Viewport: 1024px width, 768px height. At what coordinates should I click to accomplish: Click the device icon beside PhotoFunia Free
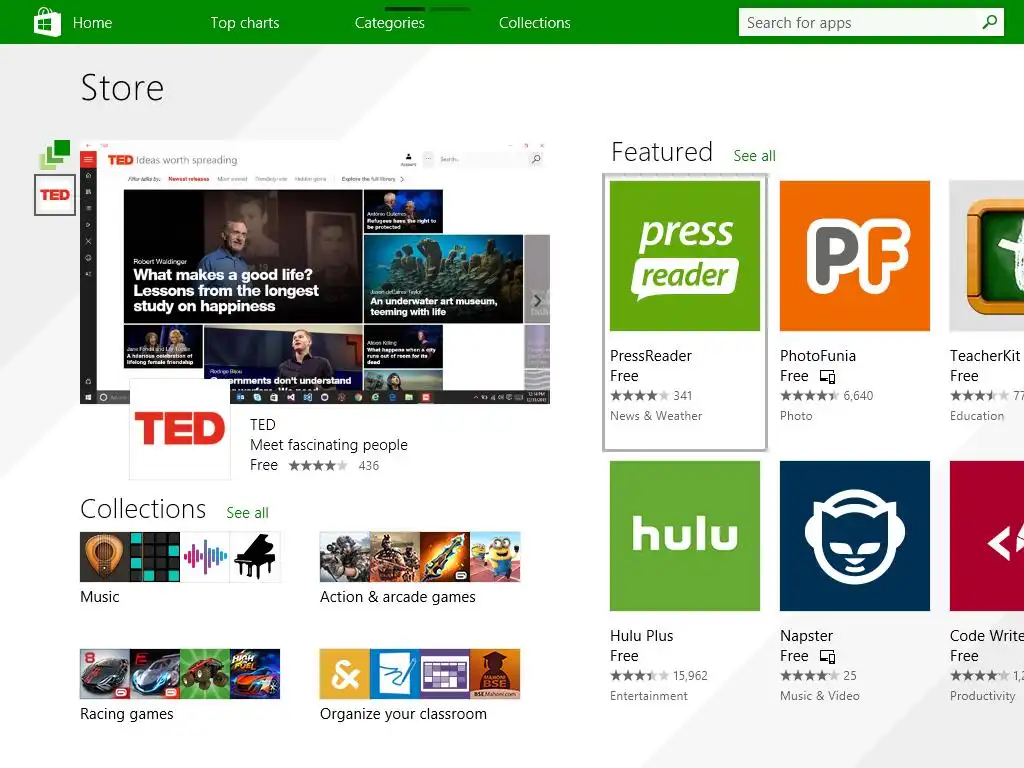[827, 377]
